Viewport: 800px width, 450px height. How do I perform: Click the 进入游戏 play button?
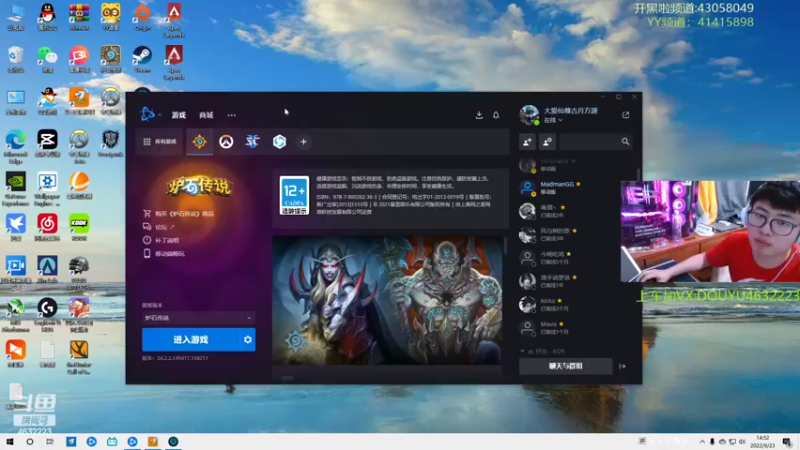(x=190, y=340)
